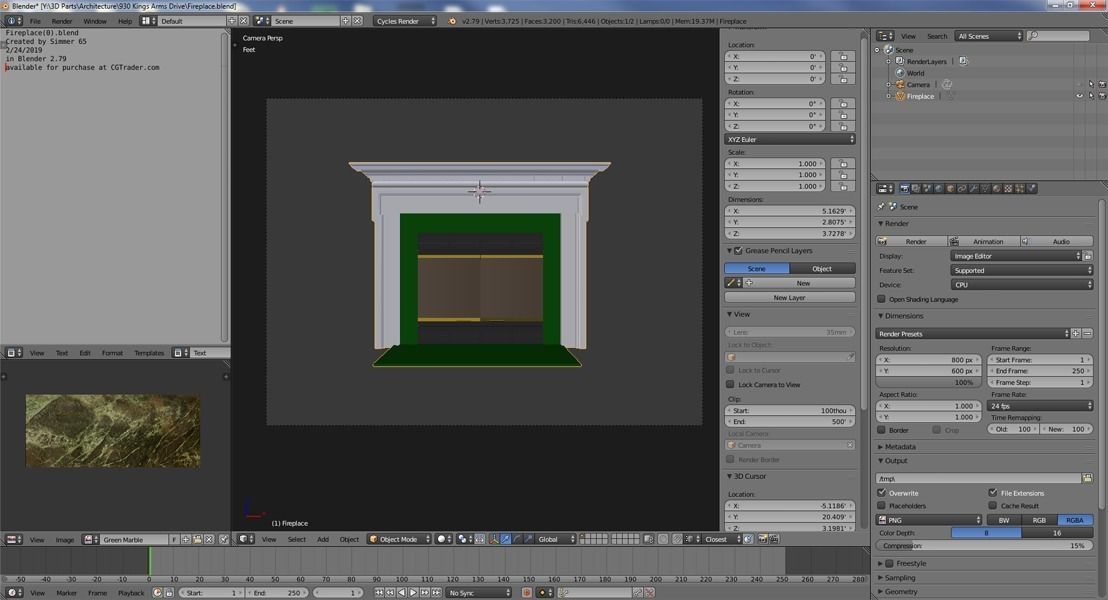1108x600 pixels.
Task: Click the Animation render button
Action: 985,241
